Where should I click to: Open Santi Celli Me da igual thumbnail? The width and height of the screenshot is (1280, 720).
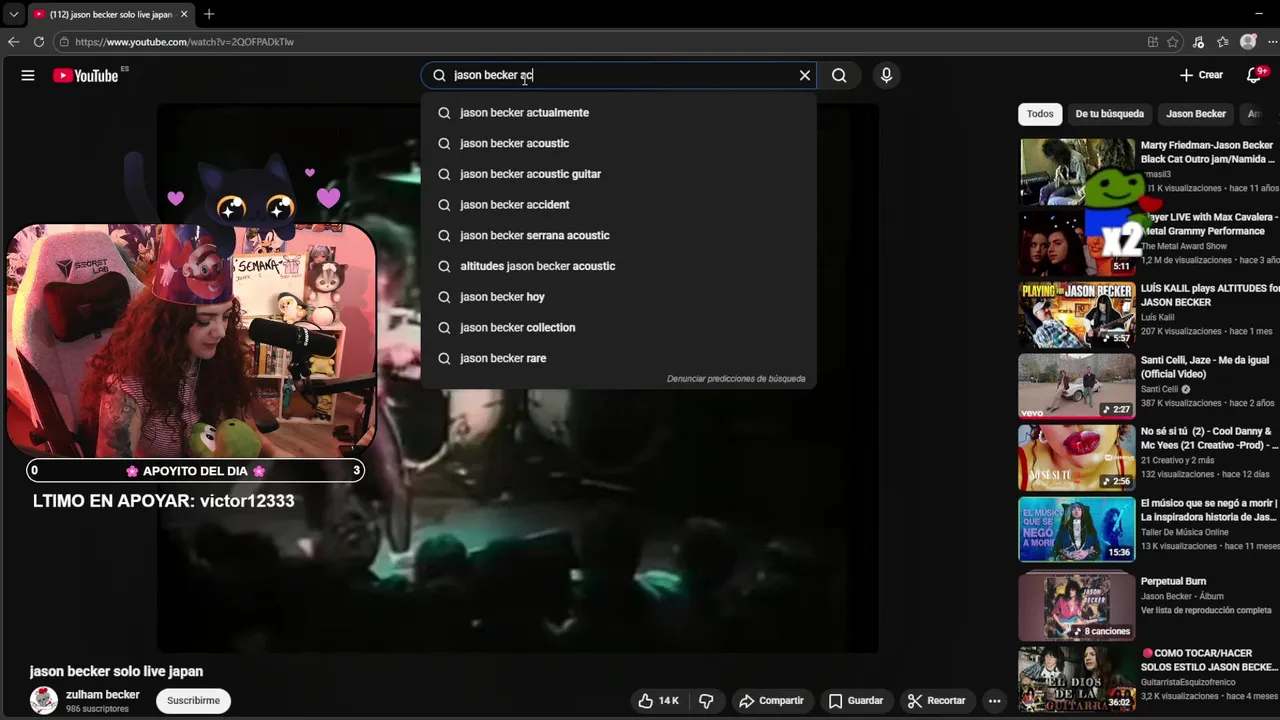(1076, 386)
